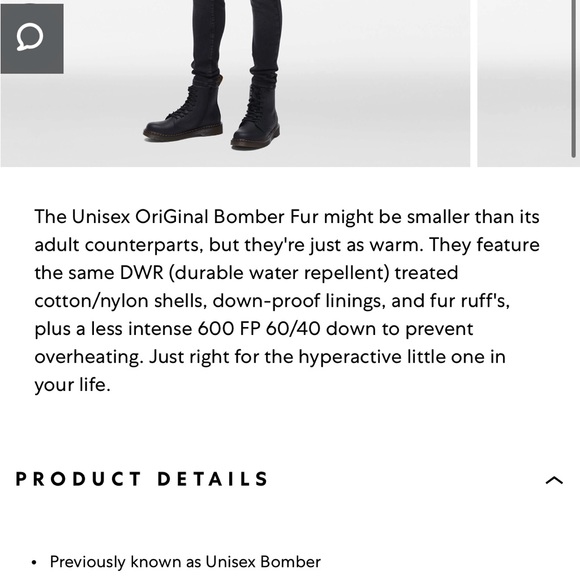Click the model's right black boot
Screen dimensions: 580x580
tap(256, 113)
